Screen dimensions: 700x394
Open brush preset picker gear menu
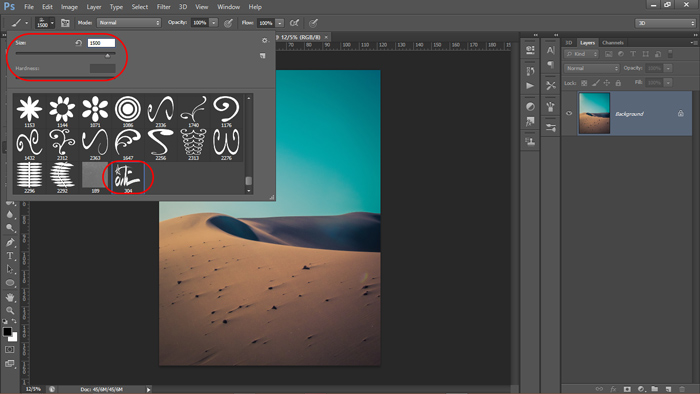[x=265, y=41]
